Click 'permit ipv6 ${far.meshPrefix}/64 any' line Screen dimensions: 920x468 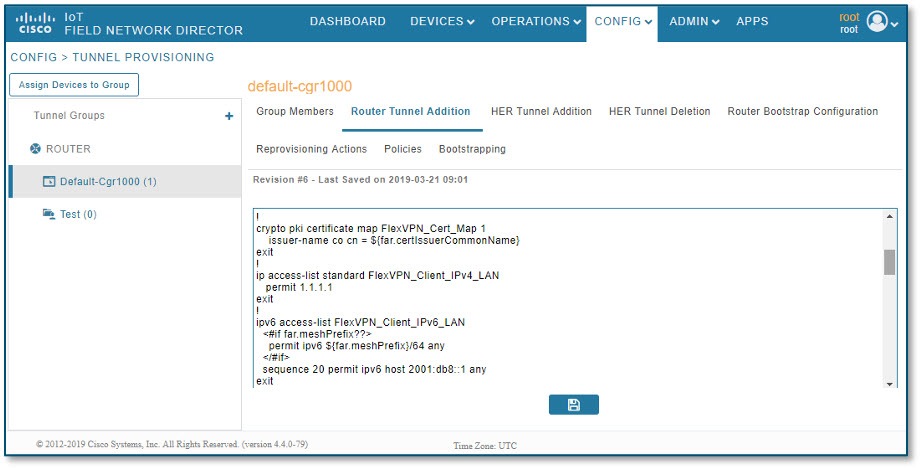[356, 346]
